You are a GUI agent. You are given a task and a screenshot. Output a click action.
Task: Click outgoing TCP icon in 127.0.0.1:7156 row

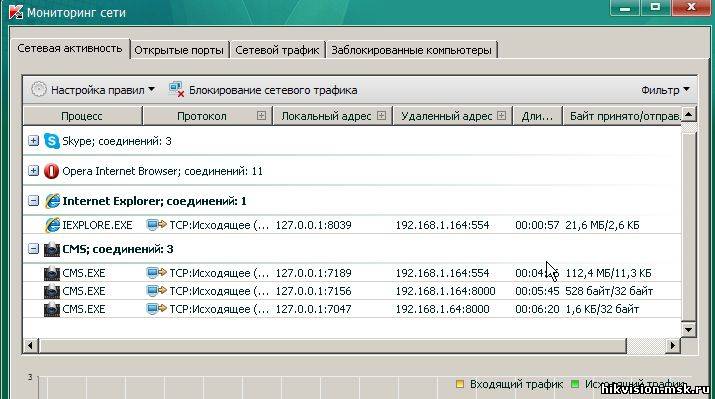[x=156, y=290]
